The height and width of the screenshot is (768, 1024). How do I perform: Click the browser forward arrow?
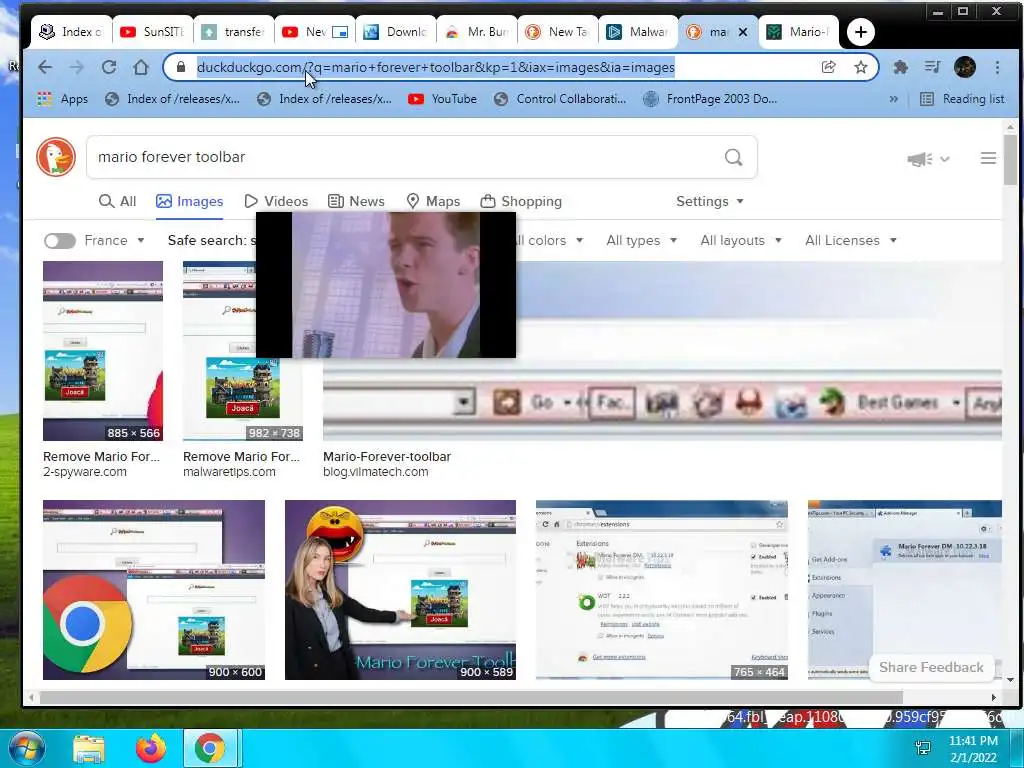[x=76, y=67]
